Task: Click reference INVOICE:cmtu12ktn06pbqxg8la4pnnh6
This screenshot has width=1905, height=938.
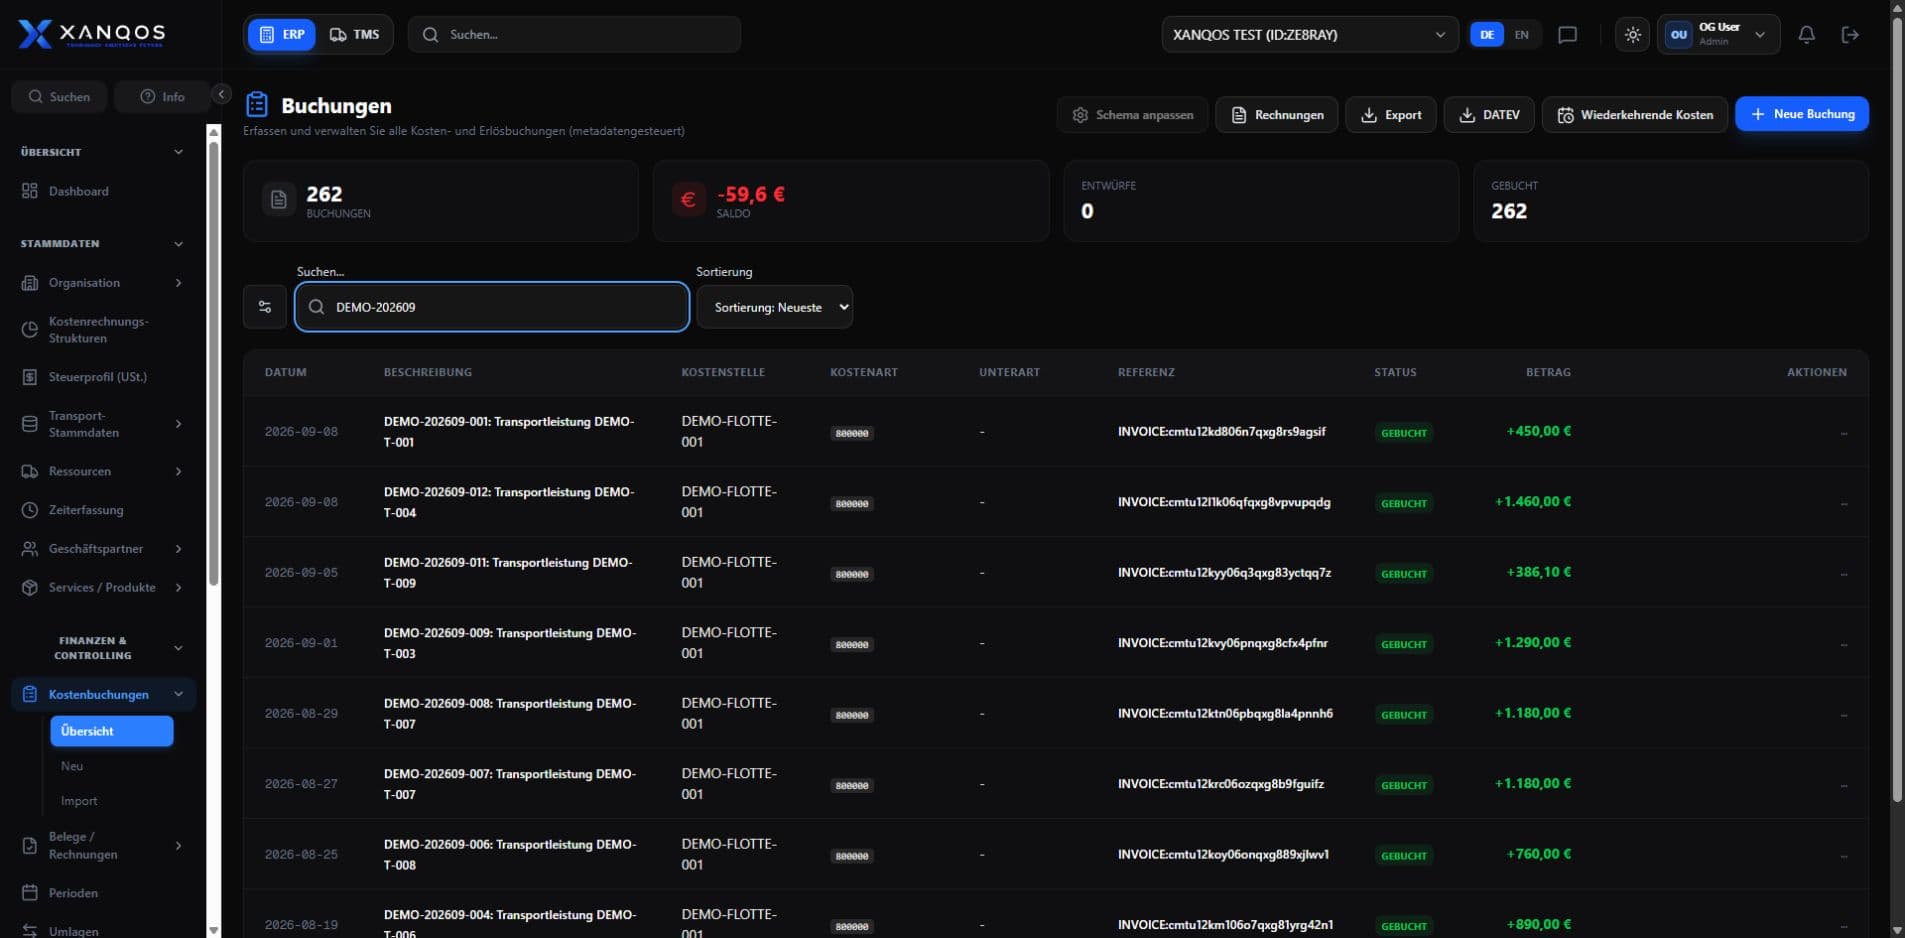Action: [x=1225, y=714]
